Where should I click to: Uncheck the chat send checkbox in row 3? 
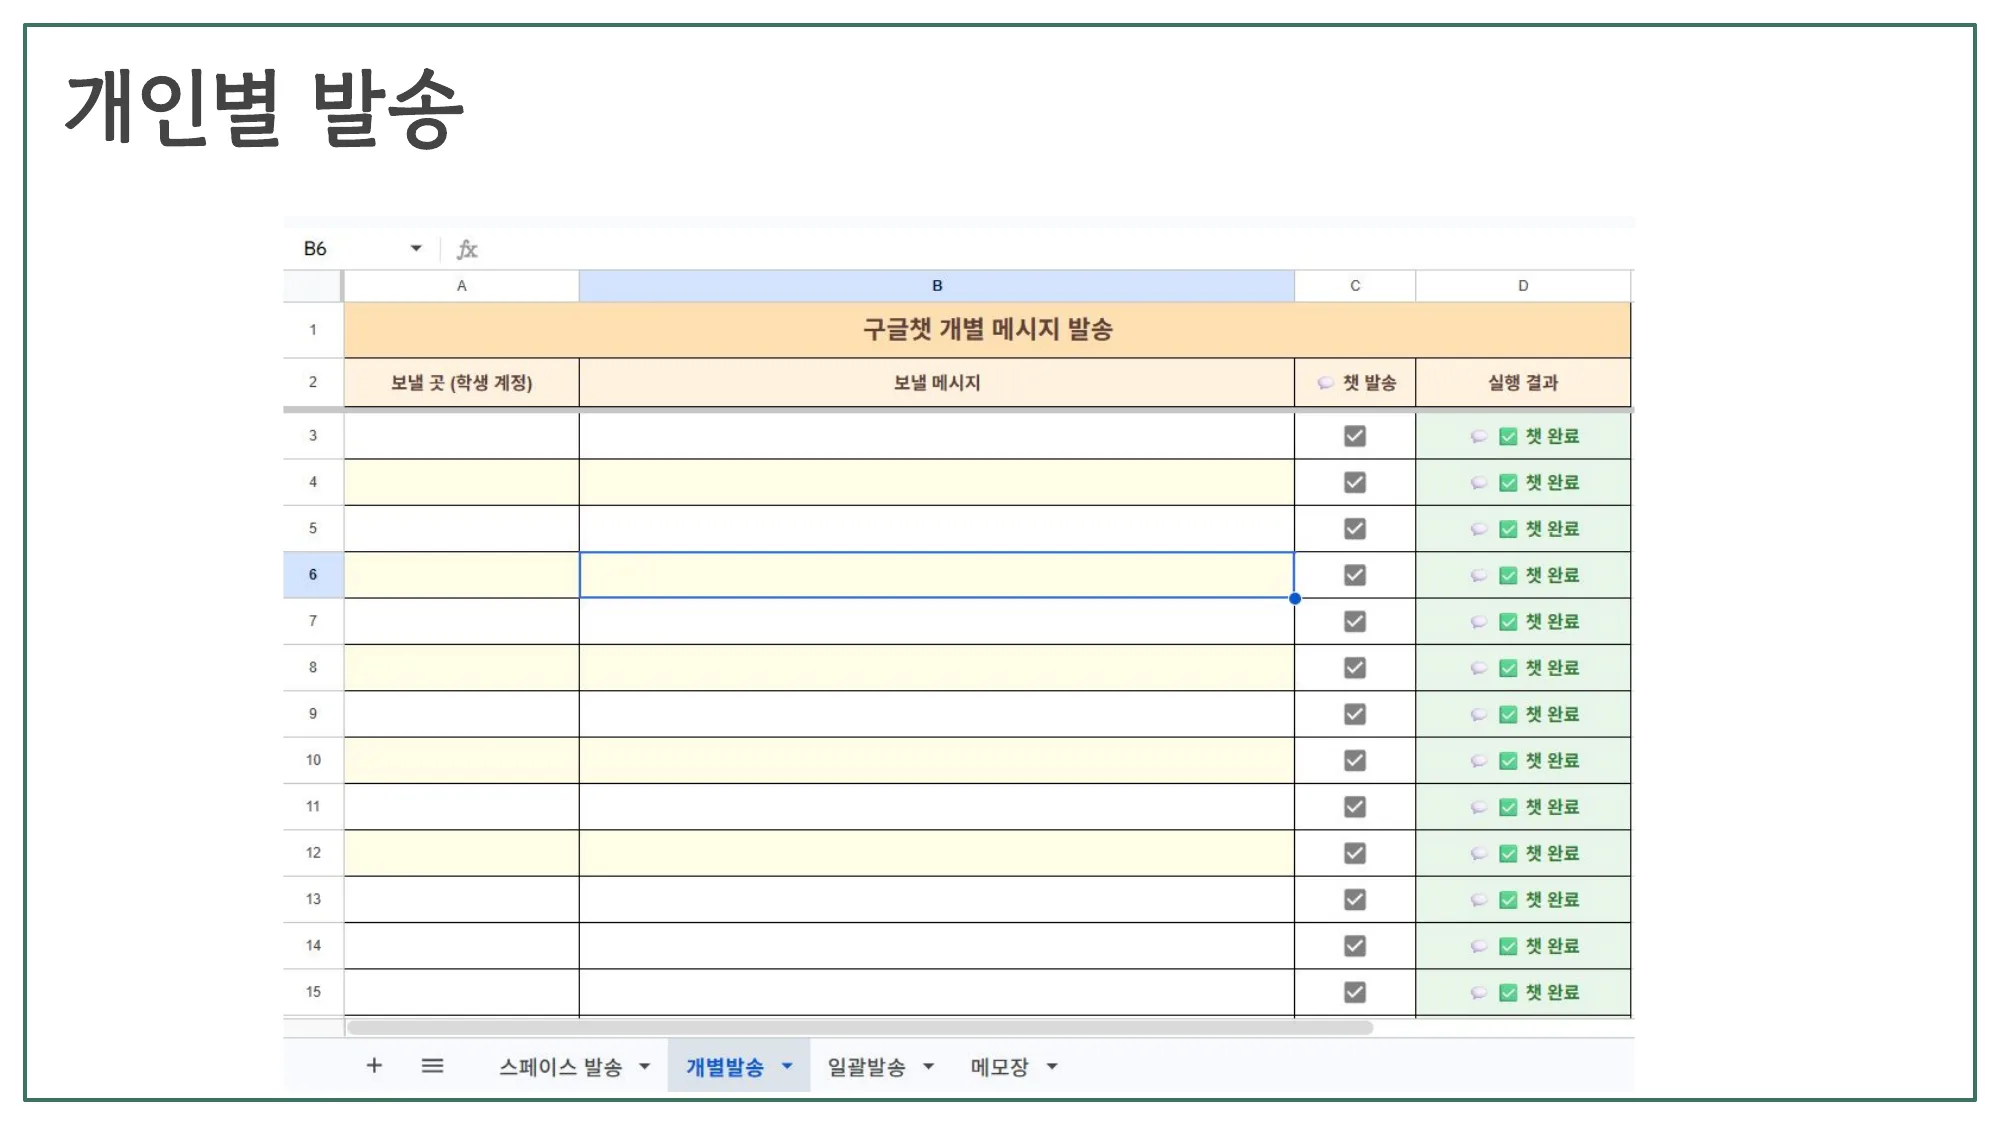[x=1355, y=436]
